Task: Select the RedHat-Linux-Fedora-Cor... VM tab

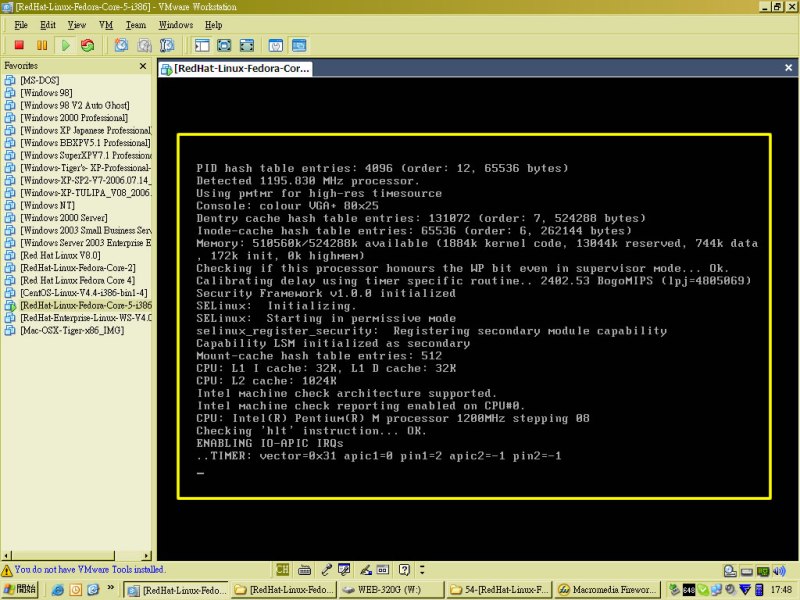Action: coord(235,68)
